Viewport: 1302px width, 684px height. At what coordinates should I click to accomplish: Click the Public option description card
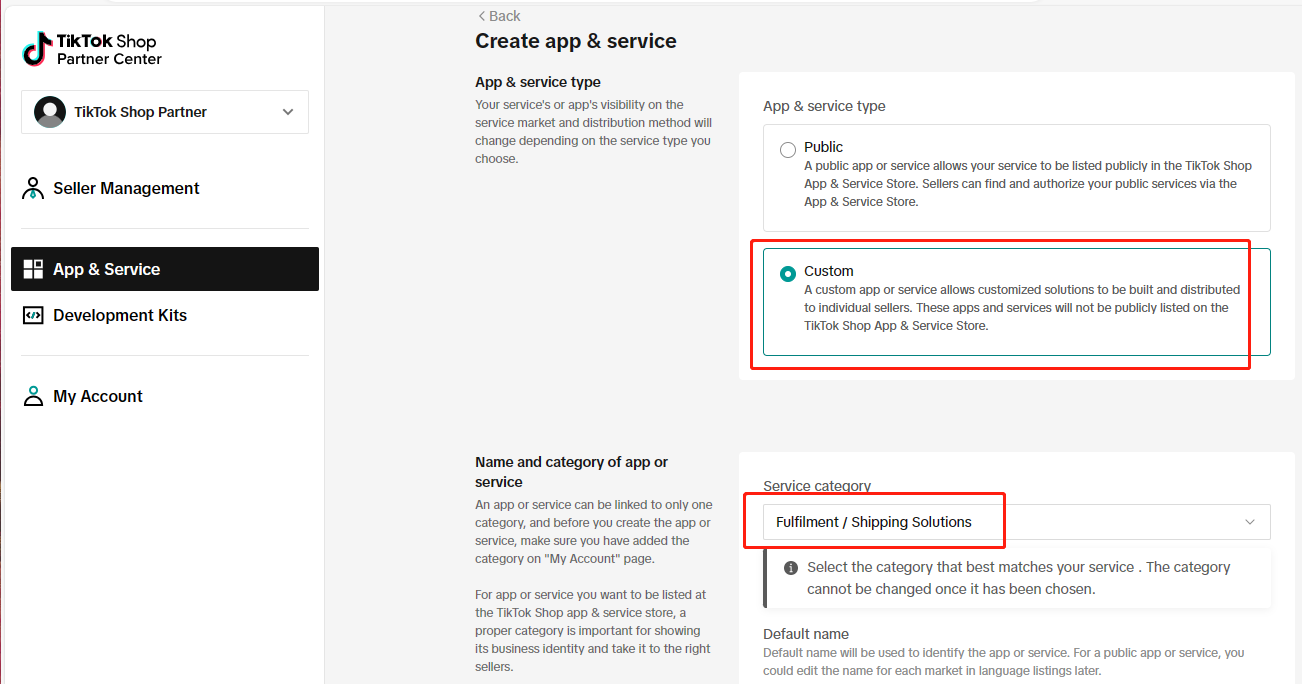(x=1017, y=178)
